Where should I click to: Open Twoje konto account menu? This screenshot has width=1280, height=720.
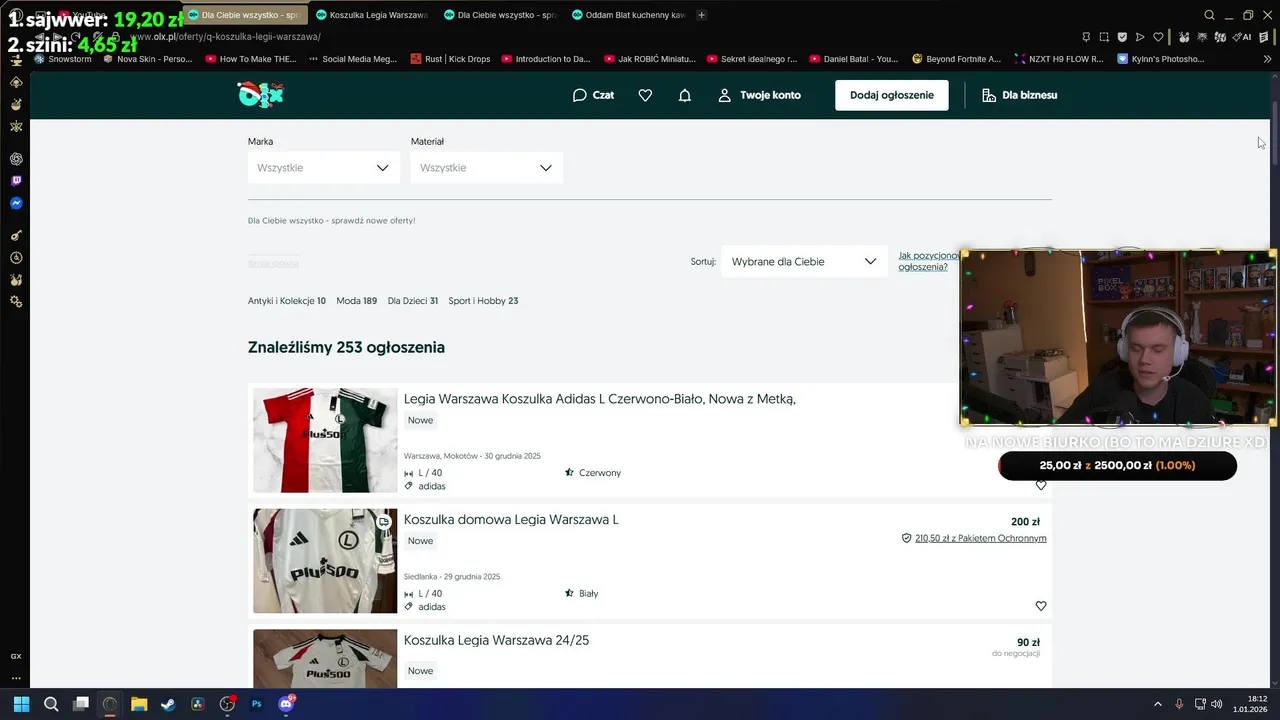coord(760,95)
